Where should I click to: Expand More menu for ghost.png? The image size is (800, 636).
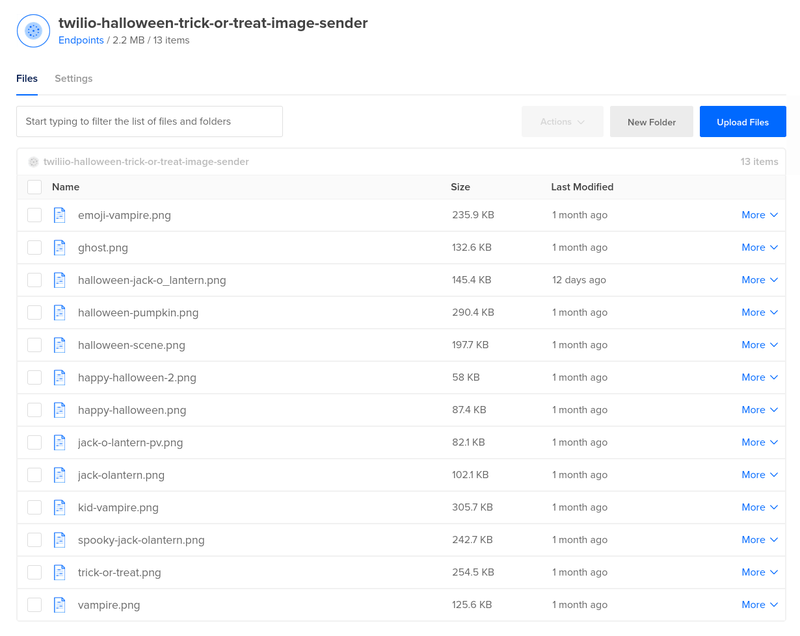[759, 248]
